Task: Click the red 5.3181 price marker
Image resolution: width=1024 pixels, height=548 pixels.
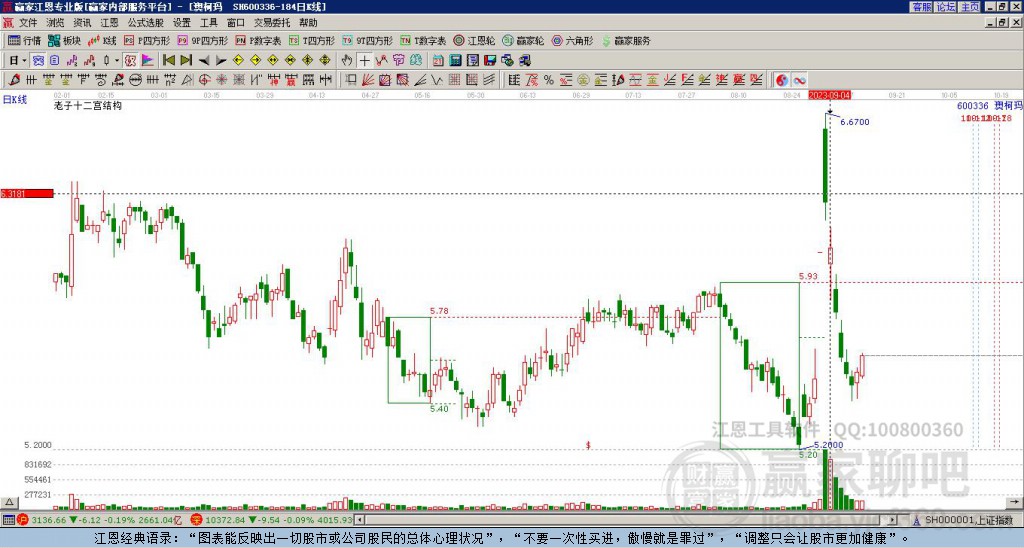Action: 27,193
